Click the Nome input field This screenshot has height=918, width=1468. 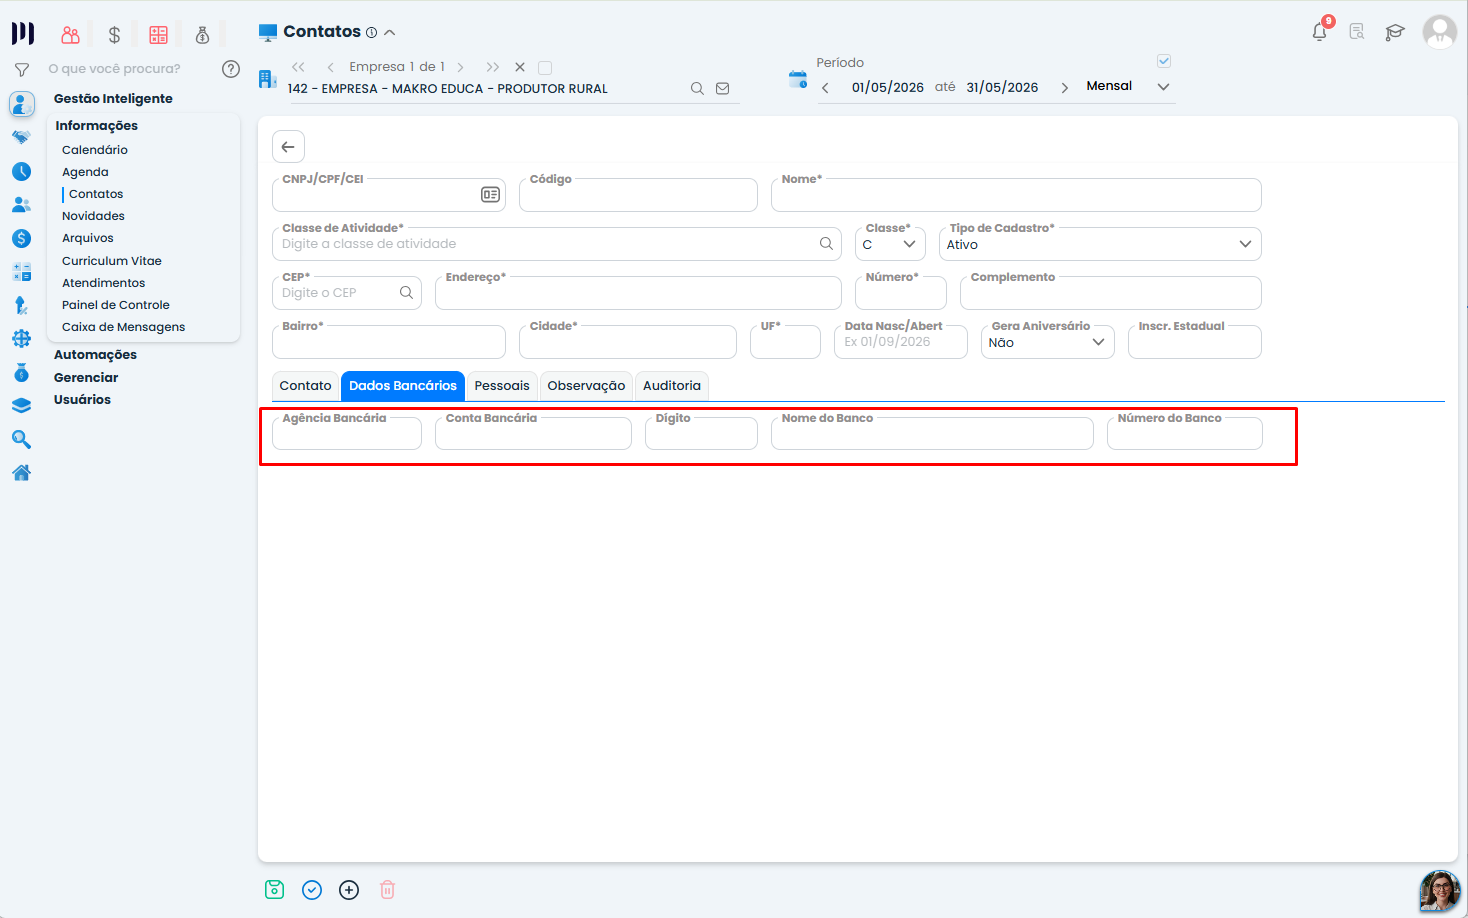pyautogui.click(x=1016, y=195)
